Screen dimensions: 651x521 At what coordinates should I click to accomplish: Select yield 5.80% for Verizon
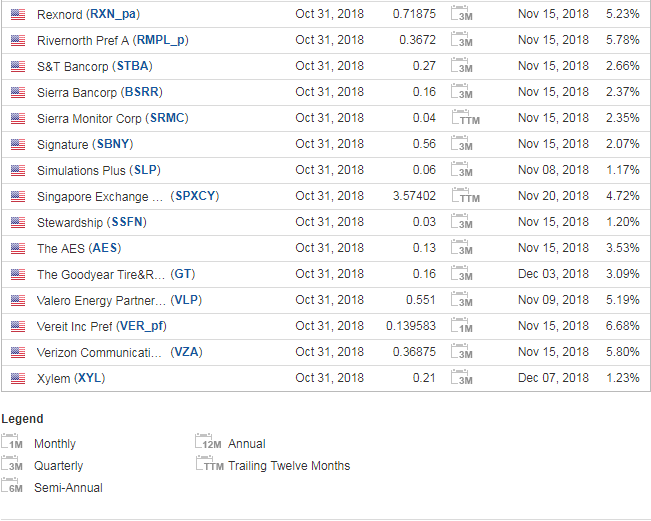pos(622,352)
